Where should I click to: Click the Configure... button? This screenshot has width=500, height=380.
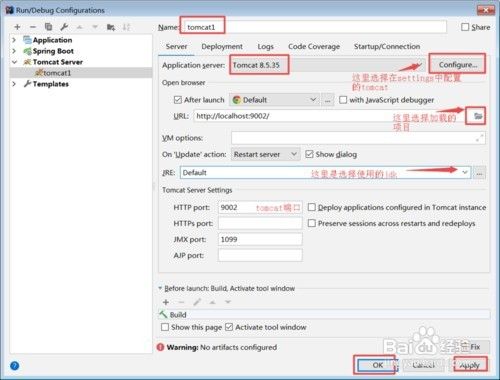458,65
